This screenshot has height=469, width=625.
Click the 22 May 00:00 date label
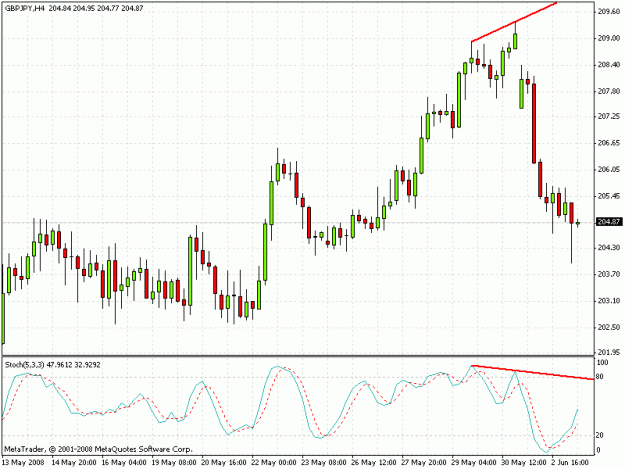point(274,463)
